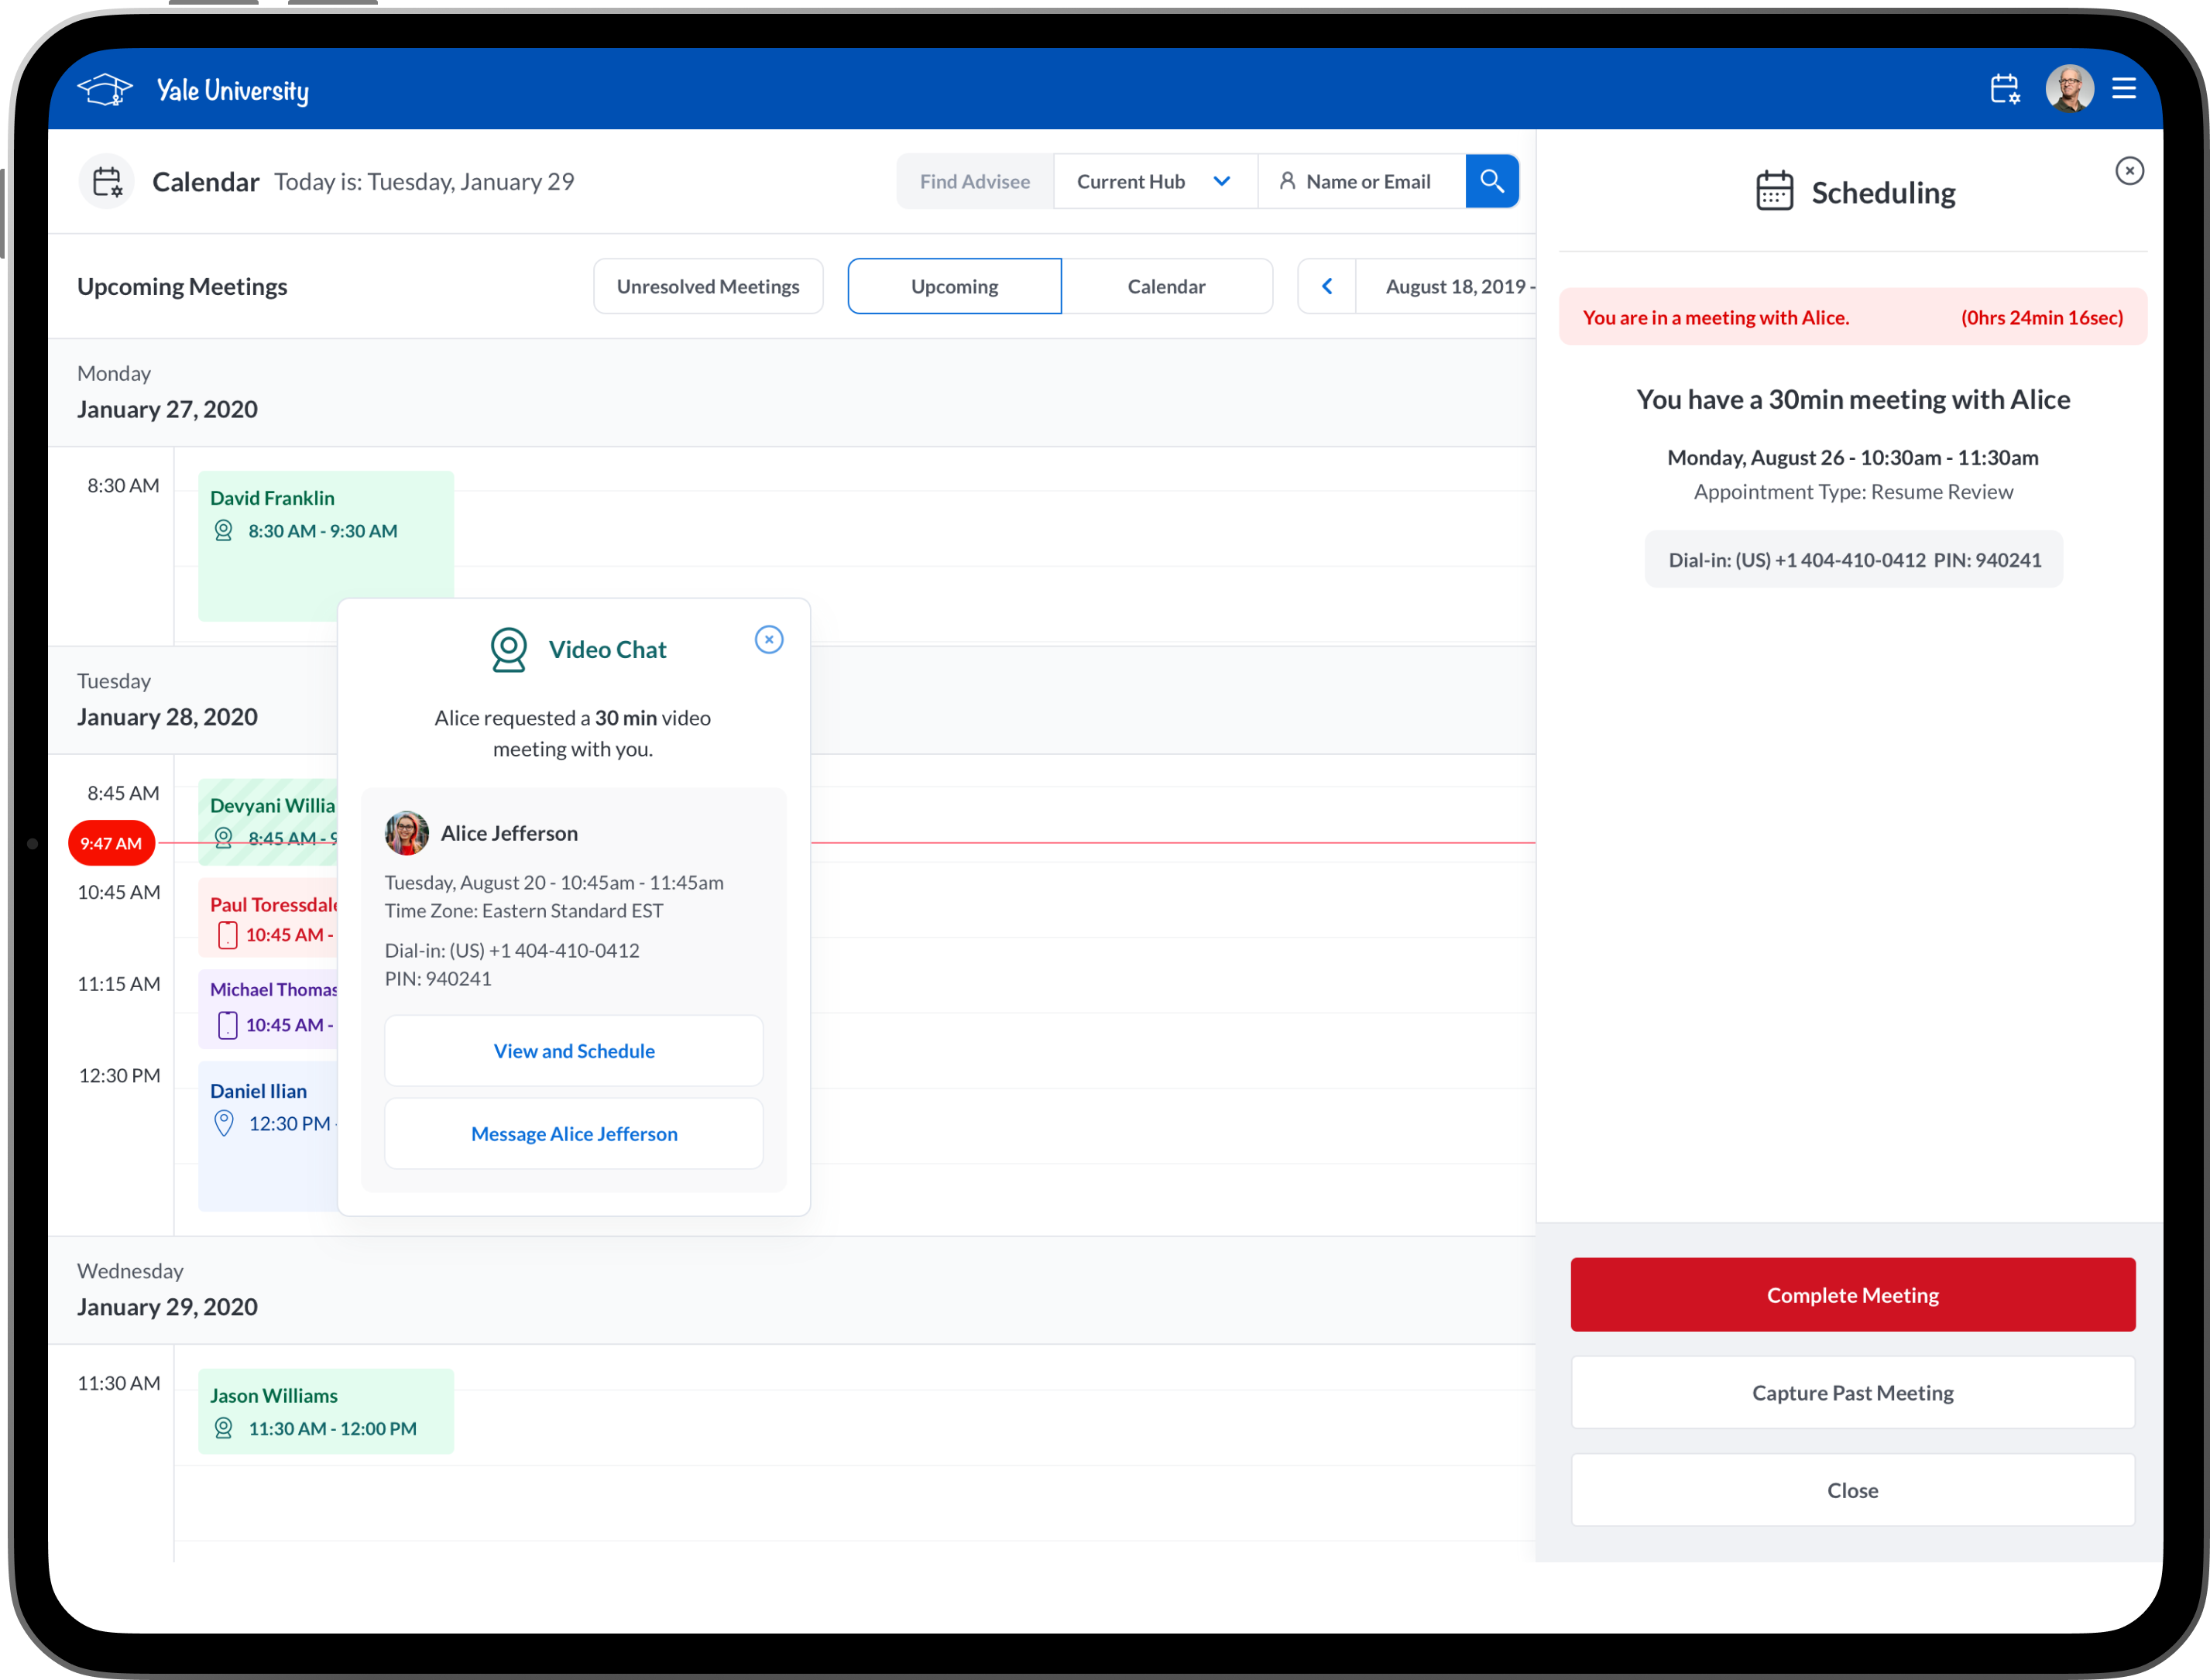Switch to the Calendar view tab

1166,287
